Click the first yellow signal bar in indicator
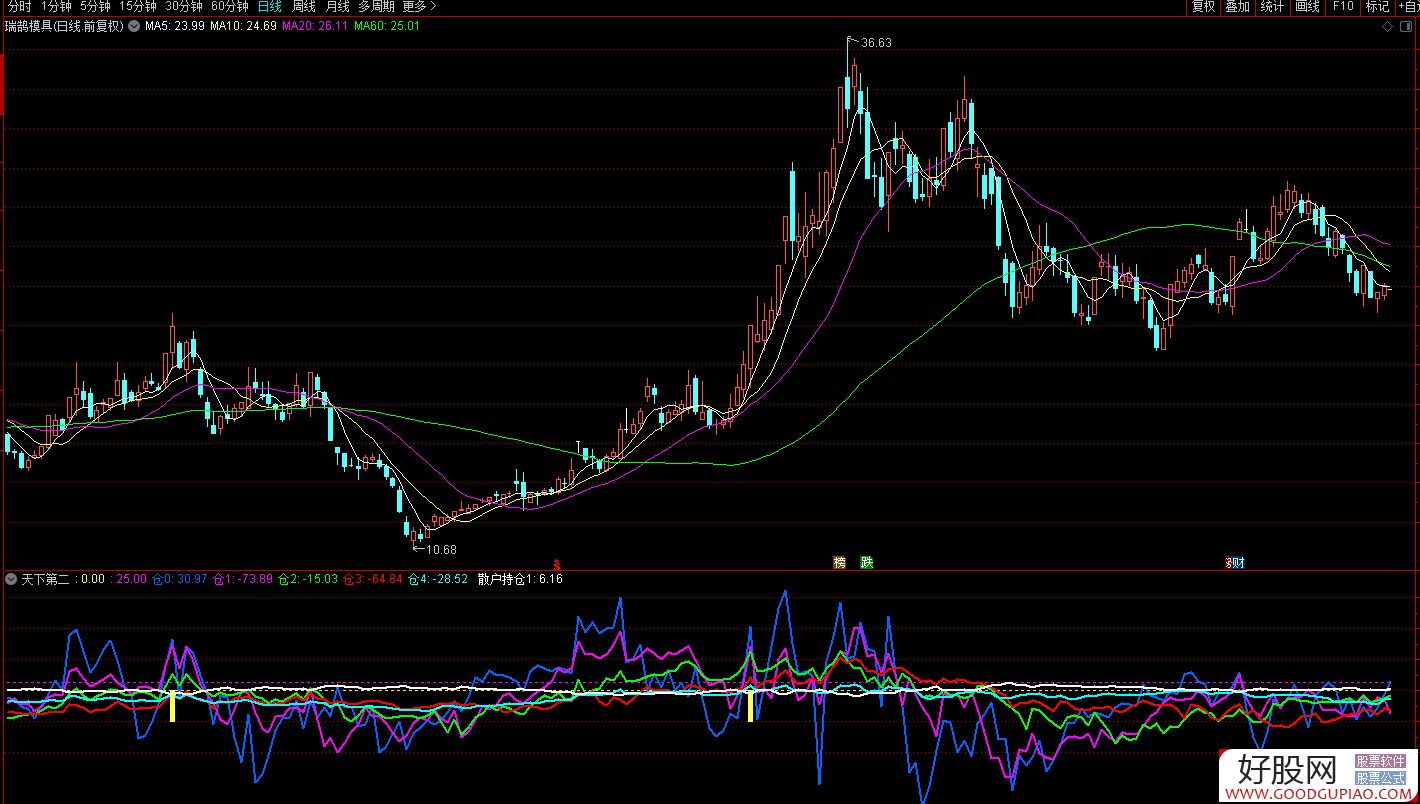 (173, 705)
